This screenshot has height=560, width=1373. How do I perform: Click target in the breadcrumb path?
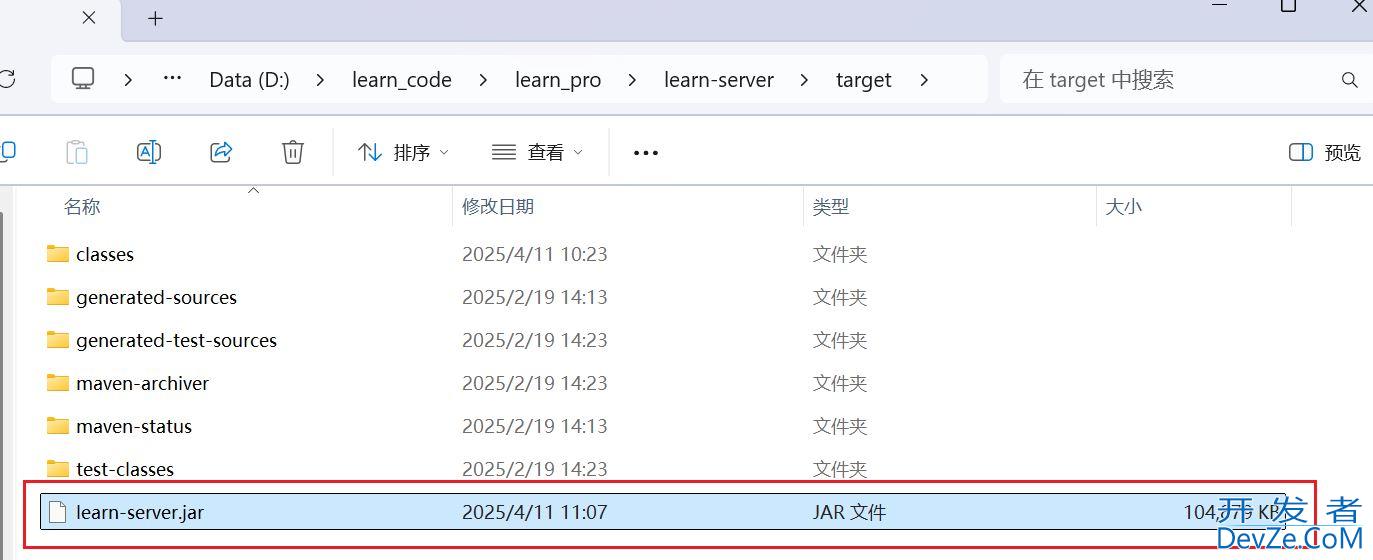(x=864, y=80)
